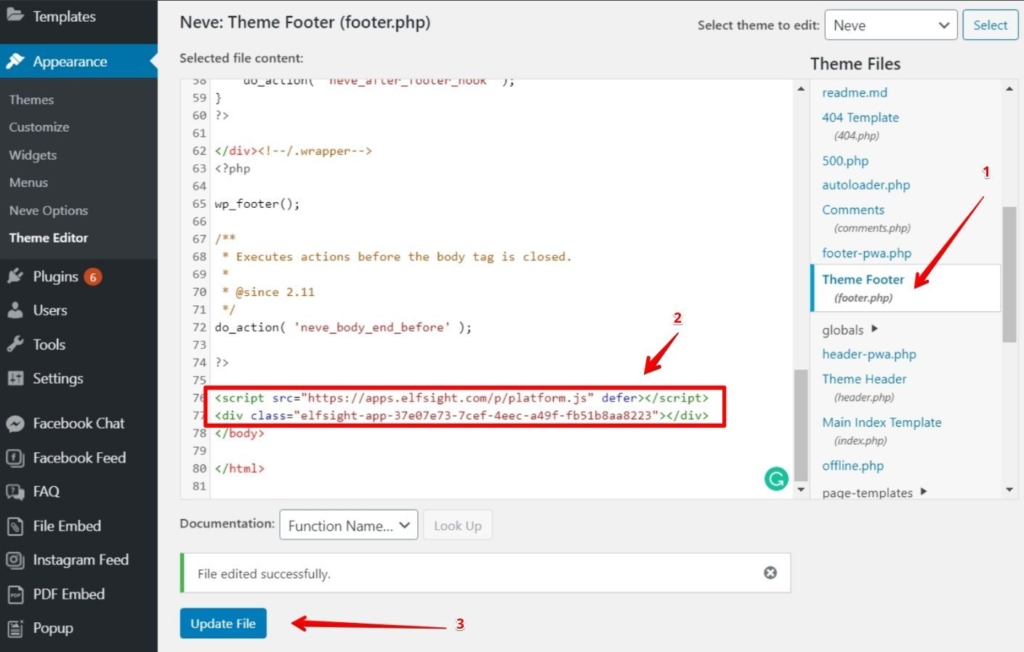Click the Users icon in sidebar
This screenshot has height=652, width=1024.
15,311
